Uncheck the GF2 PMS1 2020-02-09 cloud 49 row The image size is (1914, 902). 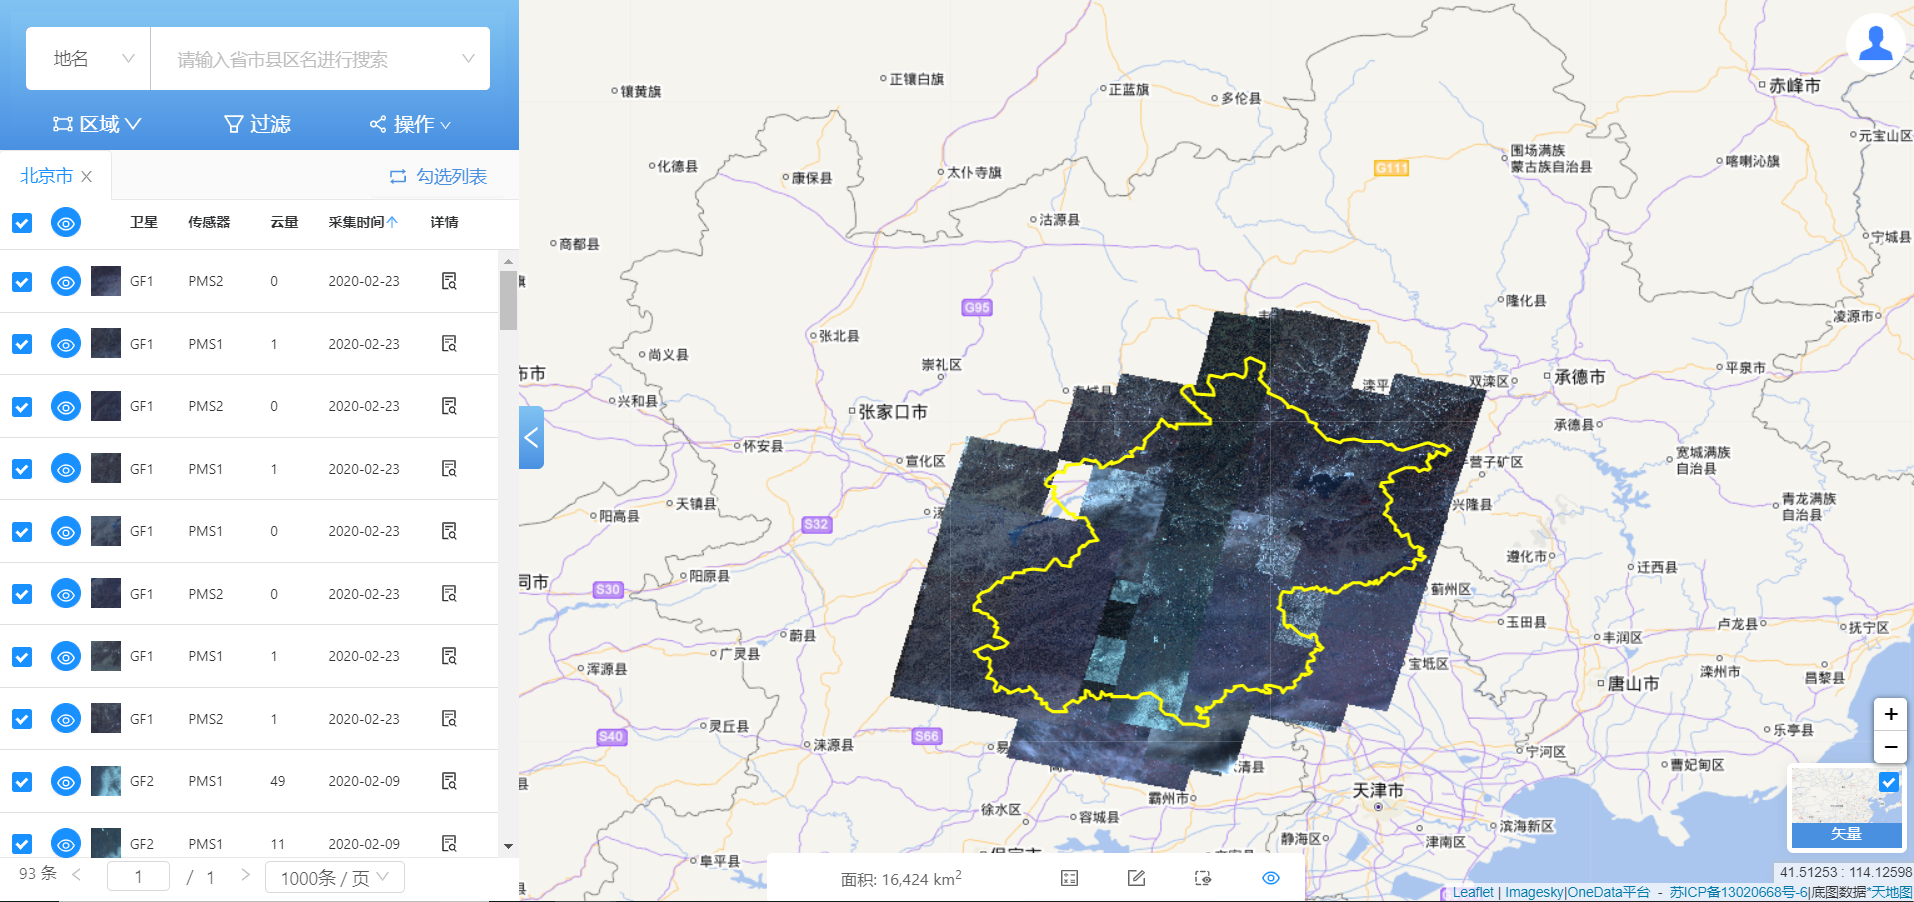point(22,782)
